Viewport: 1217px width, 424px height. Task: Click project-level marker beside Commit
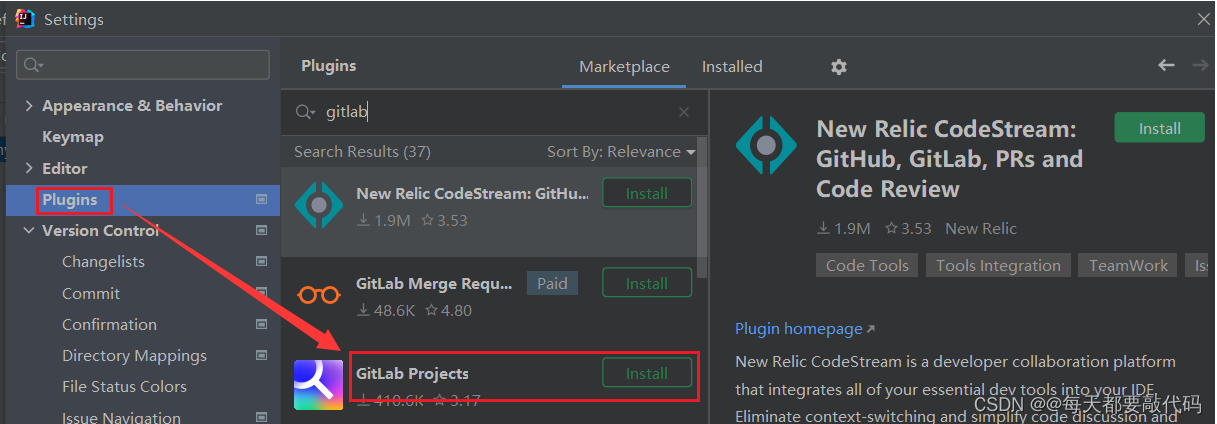pyautogui.click(x=261, y=293)
